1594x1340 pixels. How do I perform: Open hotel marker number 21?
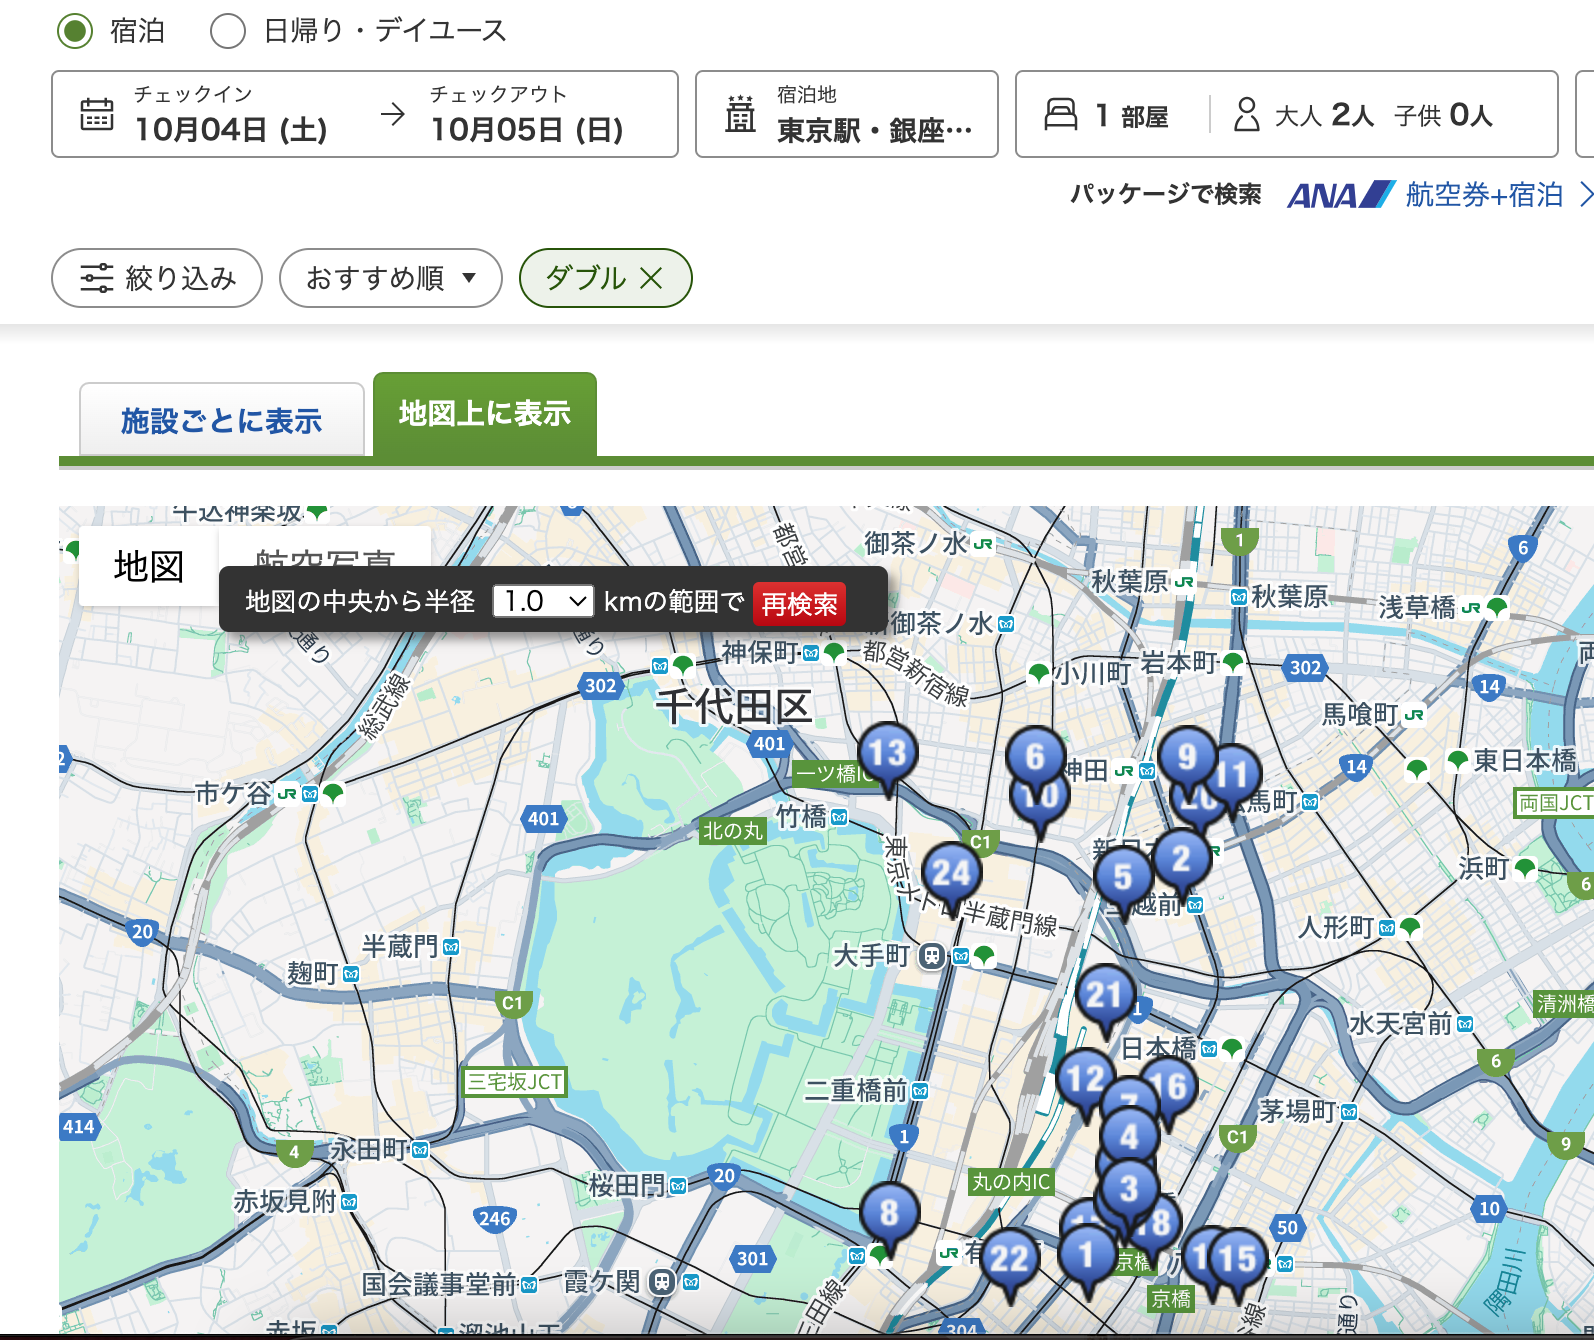[1105, 995]
